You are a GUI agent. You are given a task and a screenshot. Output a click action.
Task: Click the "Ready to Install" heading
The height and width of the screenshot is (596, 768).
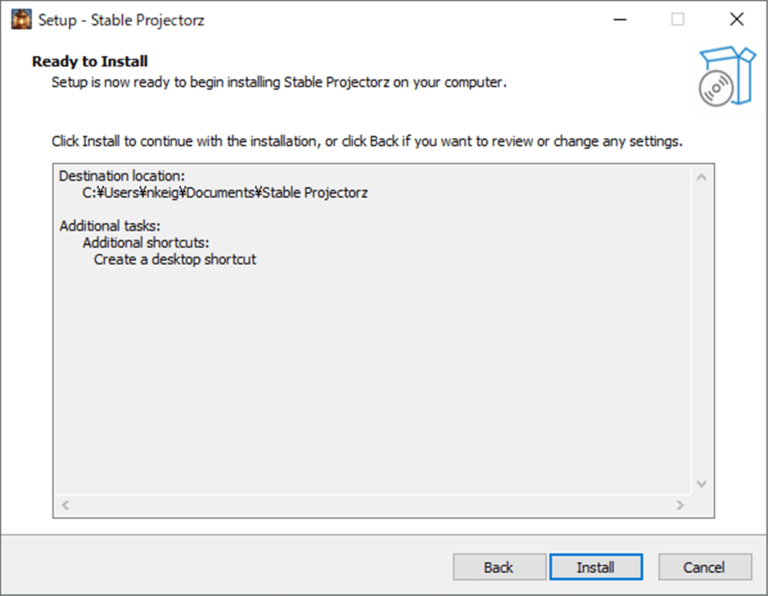point(90,62)
